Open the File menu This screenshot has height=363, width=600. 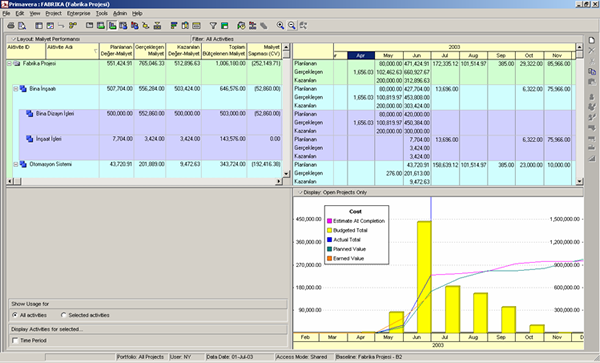6,13
